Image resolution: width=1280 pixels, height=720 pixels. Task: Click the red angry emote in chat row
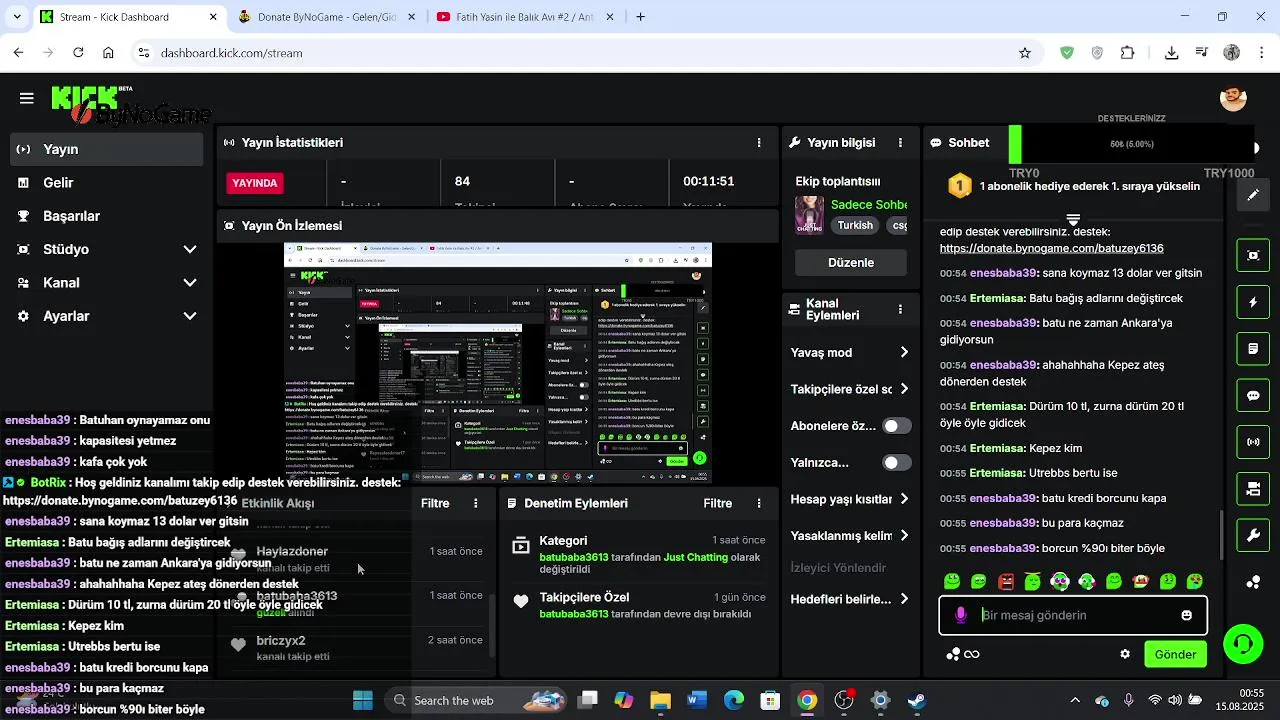tap(1006, 581)
